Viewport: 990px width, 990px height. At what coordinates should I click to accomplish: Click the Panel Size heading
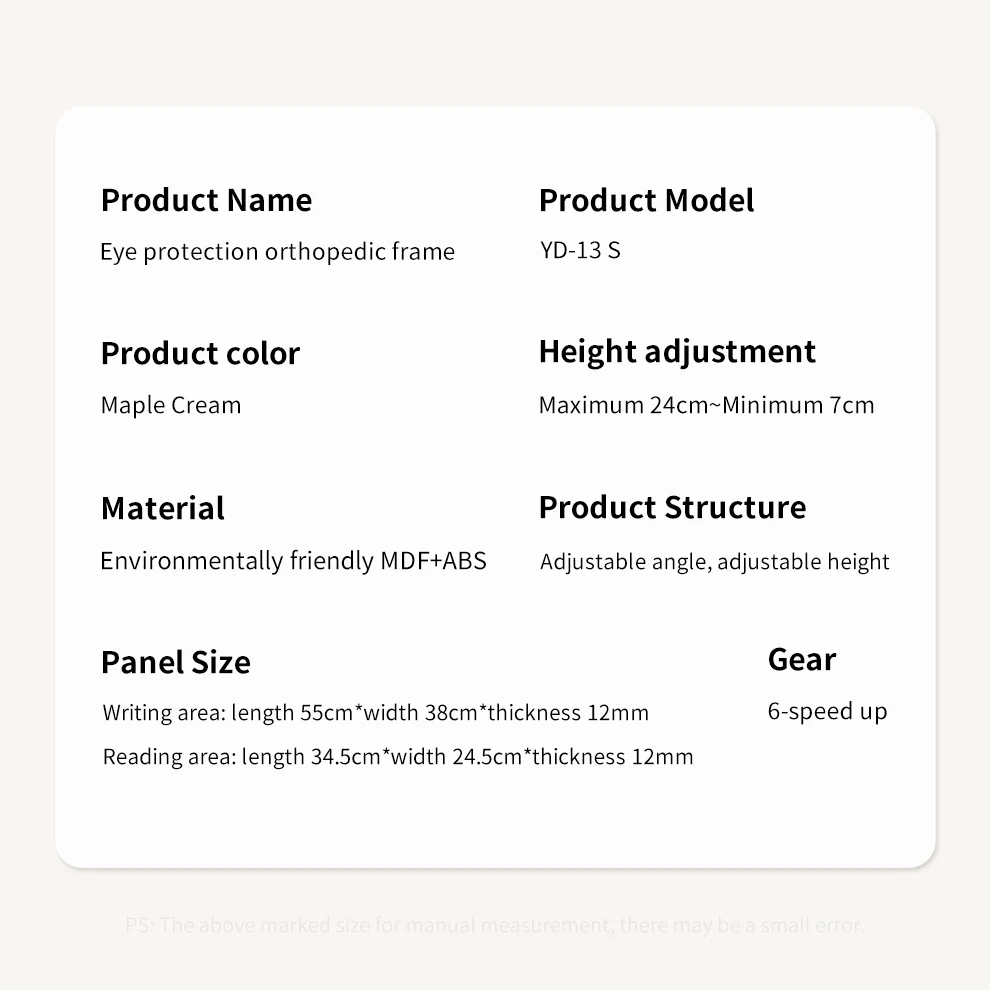coord(176,663)
